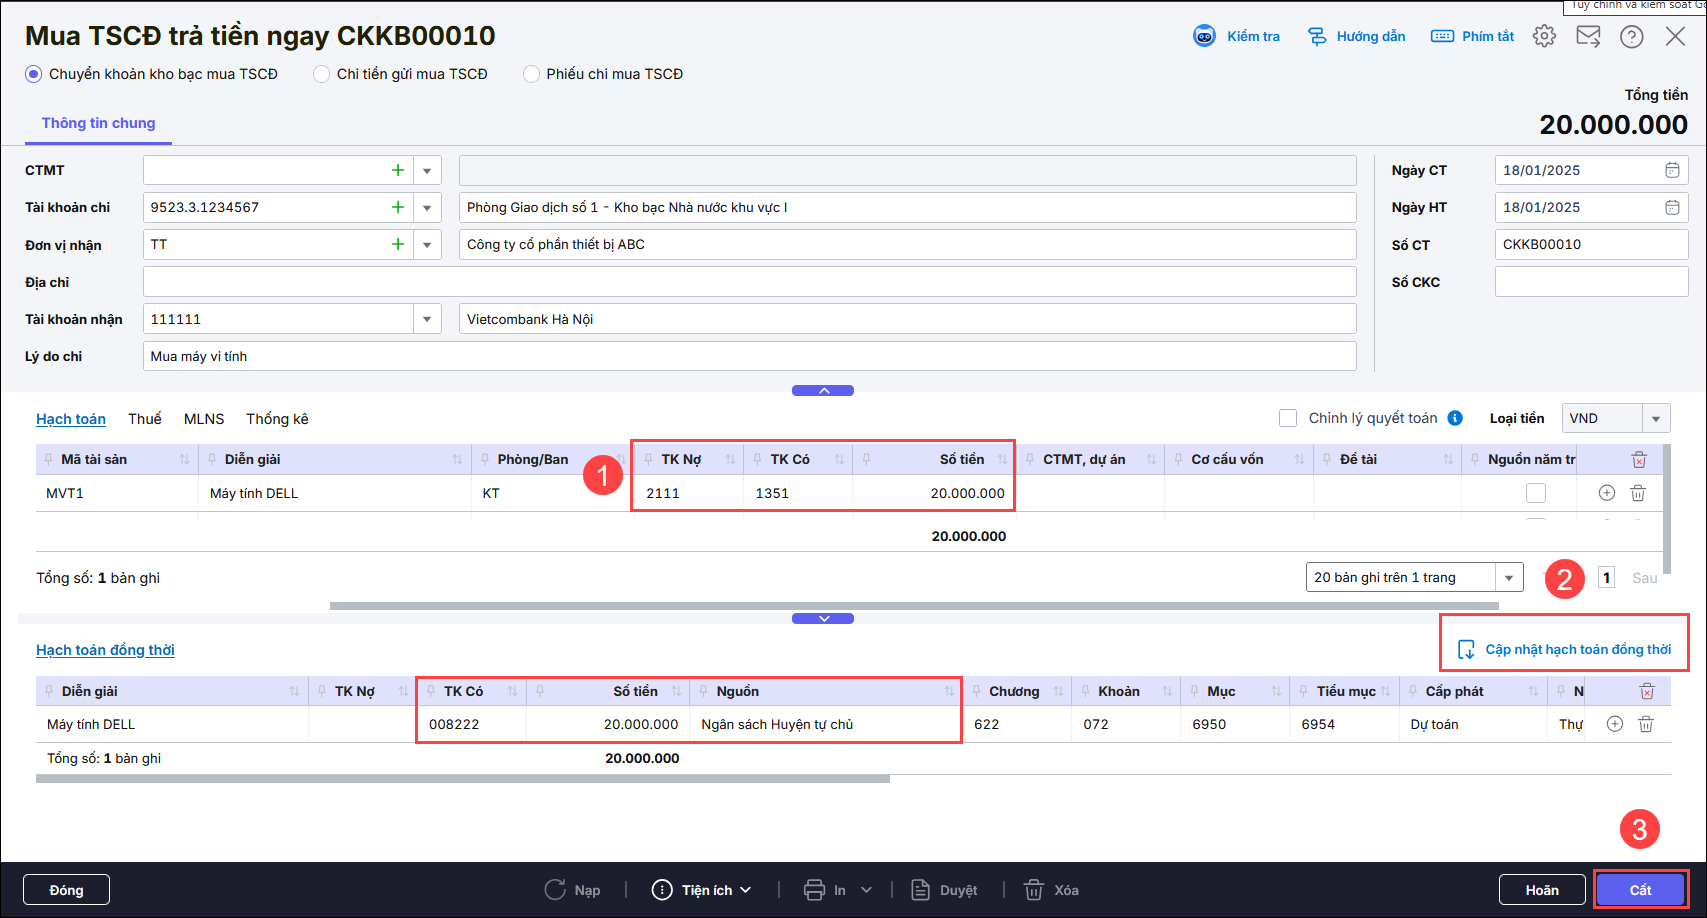Add new Tài khoản chi with plus icon

tap(398, 207)
